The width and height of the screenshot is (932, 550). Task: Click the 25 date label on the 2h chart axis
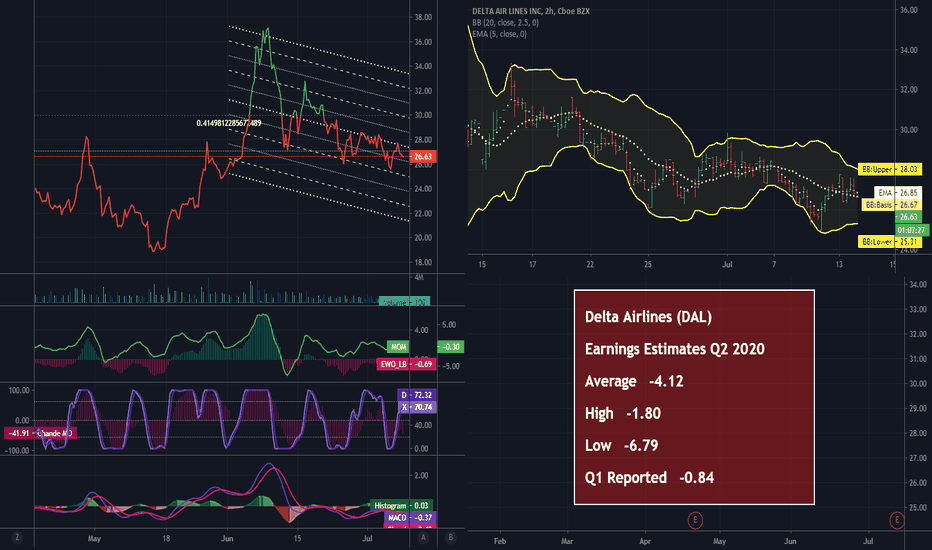(648, 265)
